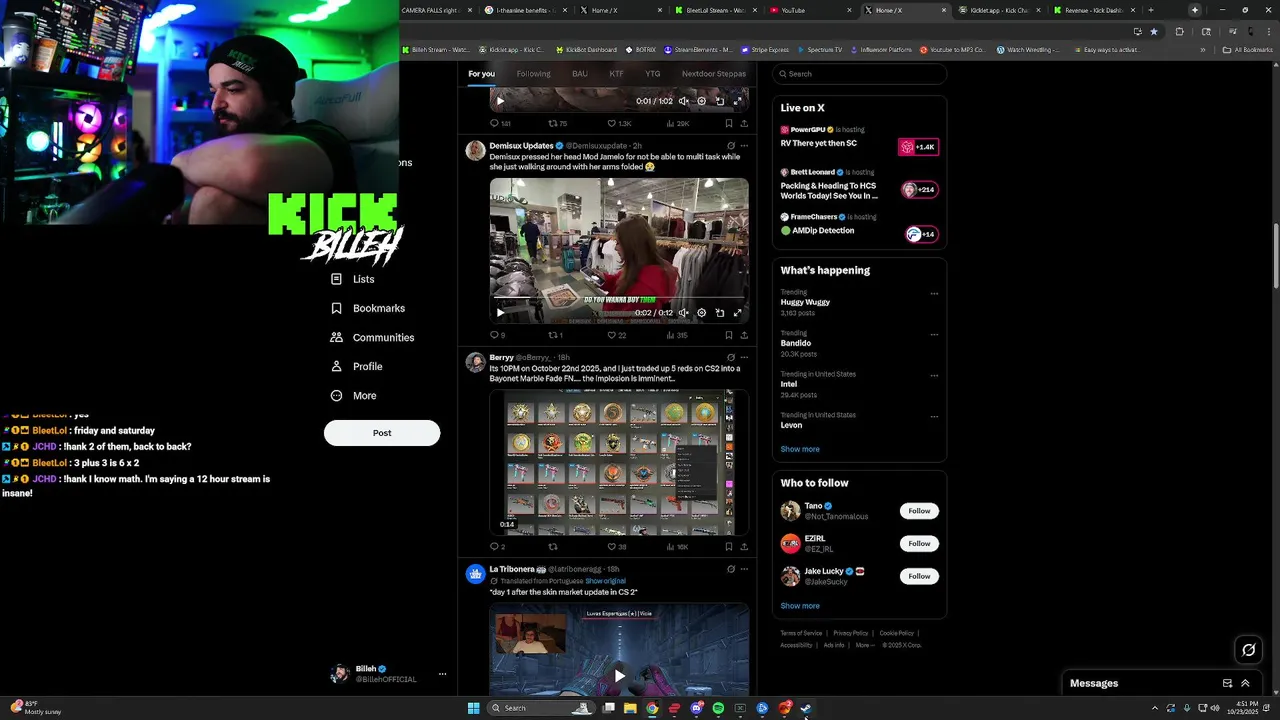Open more options for Levon trend
The height and width of the screenshot is (720, 1280).
click(x=934, y=417)
